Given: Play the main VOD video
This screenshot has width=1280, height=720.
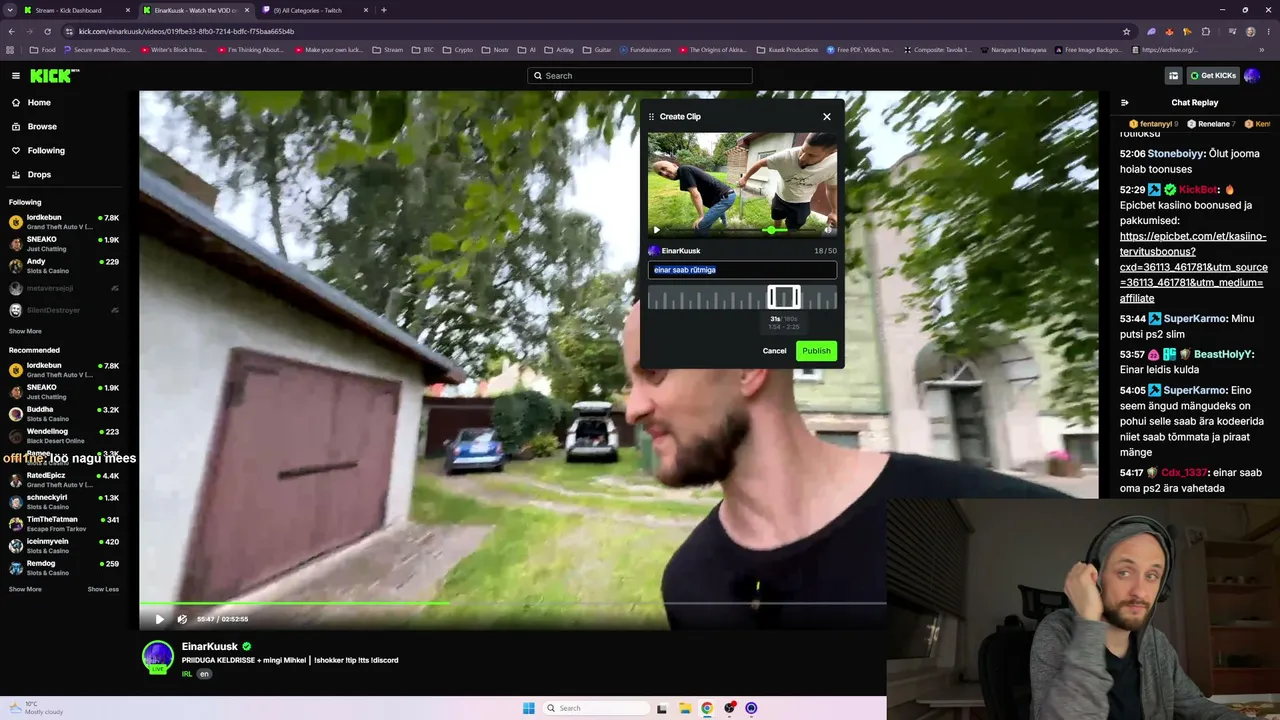Looking at the screenshot, I should pos(159,619).
